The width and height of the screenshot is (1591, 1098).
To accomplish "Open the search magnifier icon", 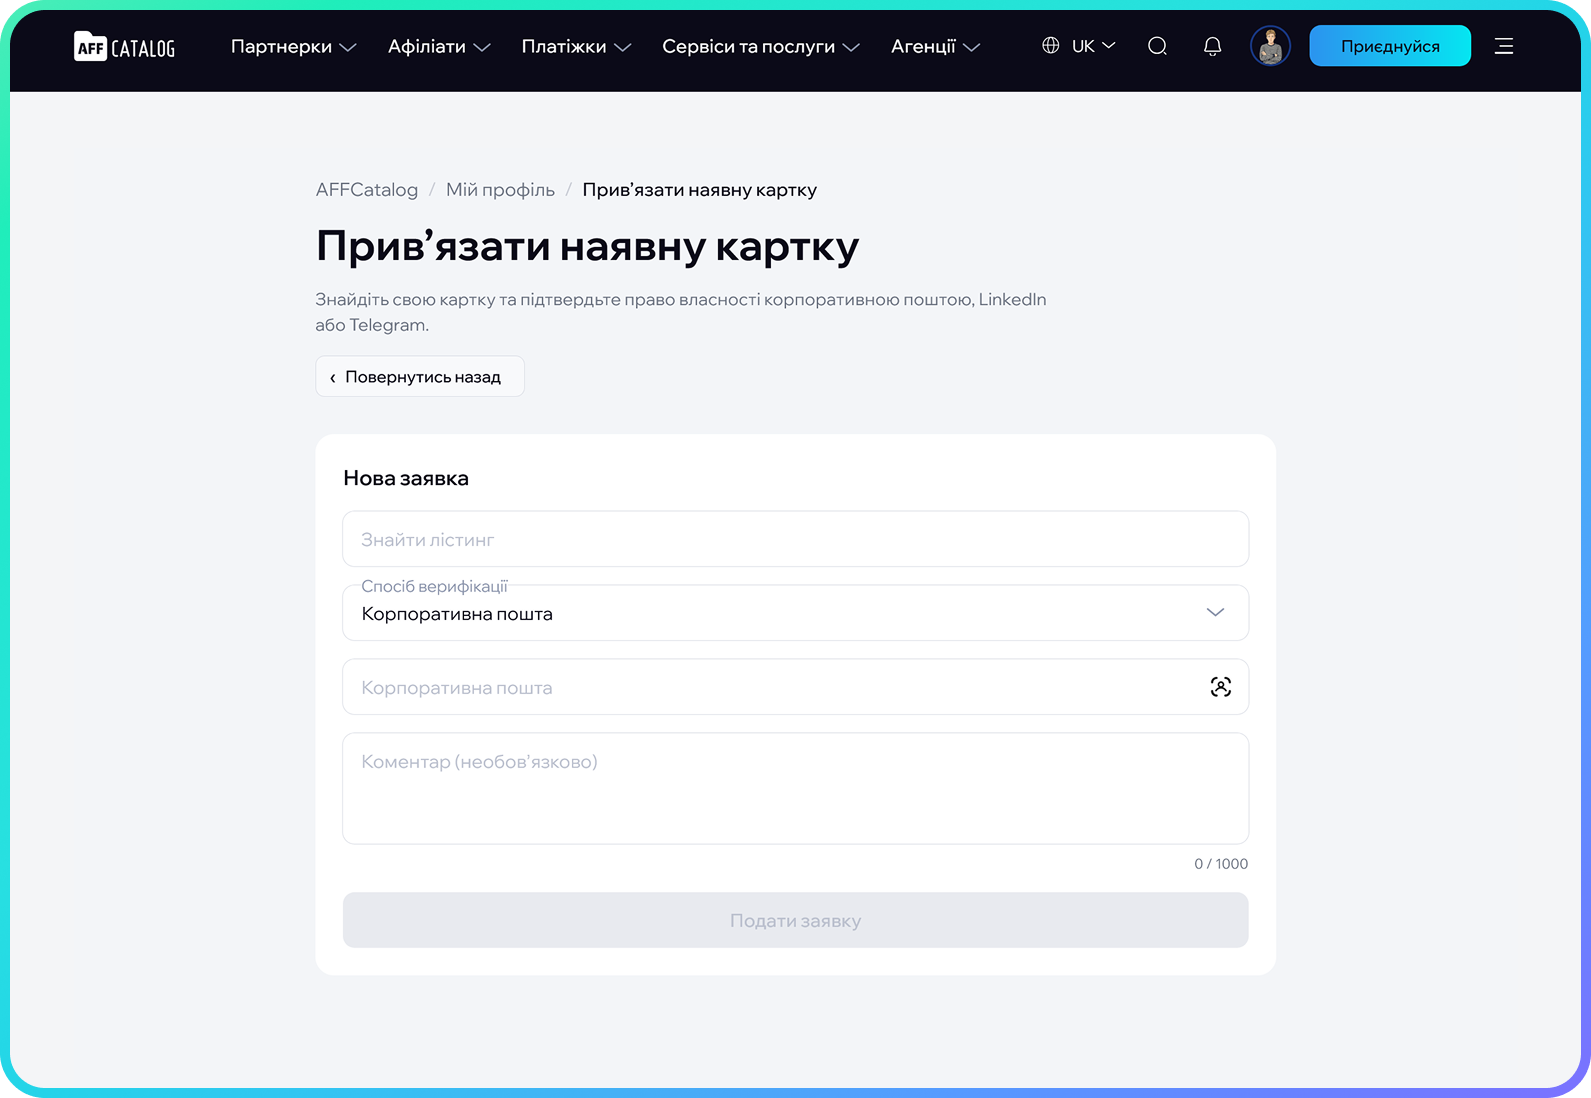I will tap(1157, 46).
